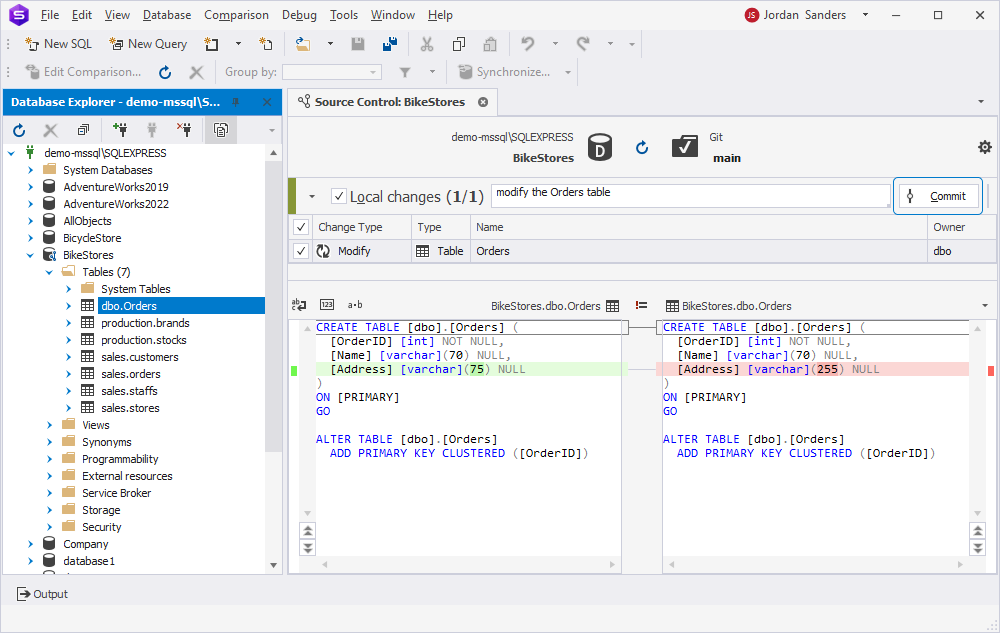Click the Undo arrow icon
The image size is (1000, 633).
click(528, 44)
